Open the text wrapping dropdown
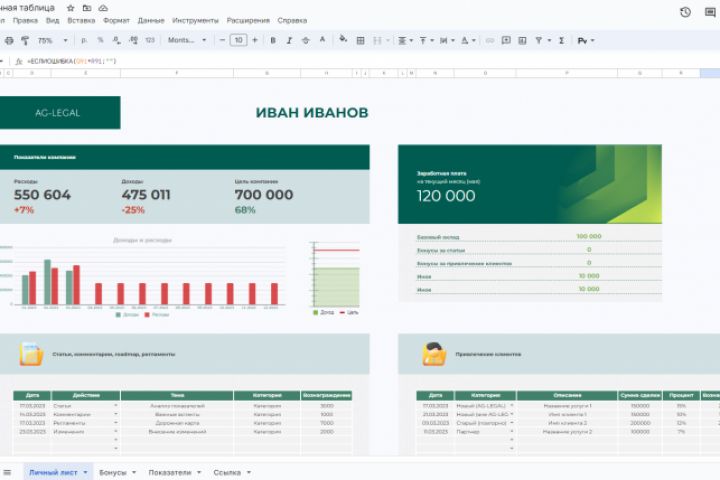The height and width of the screenshot is (480, 720). (x=447, y=40)
